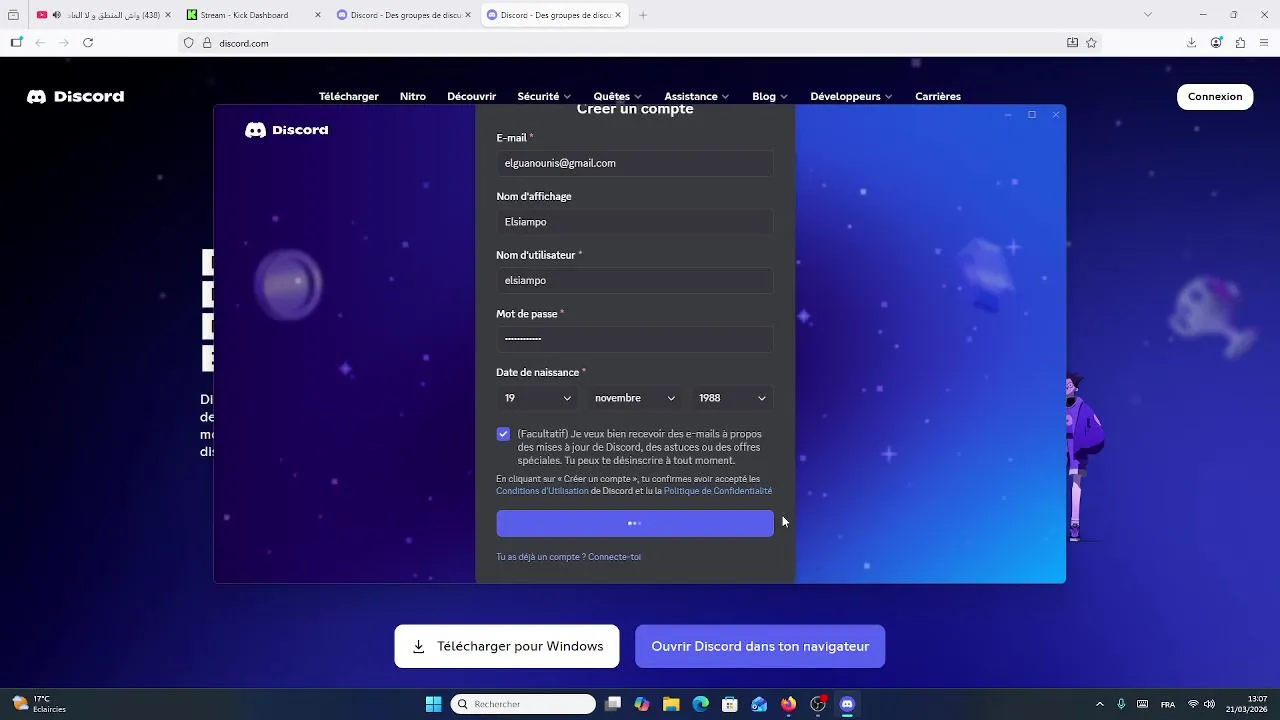The image size is (1280, 720).
Task: Open the tab list chevron in title bar
Action: [1148, 15]
